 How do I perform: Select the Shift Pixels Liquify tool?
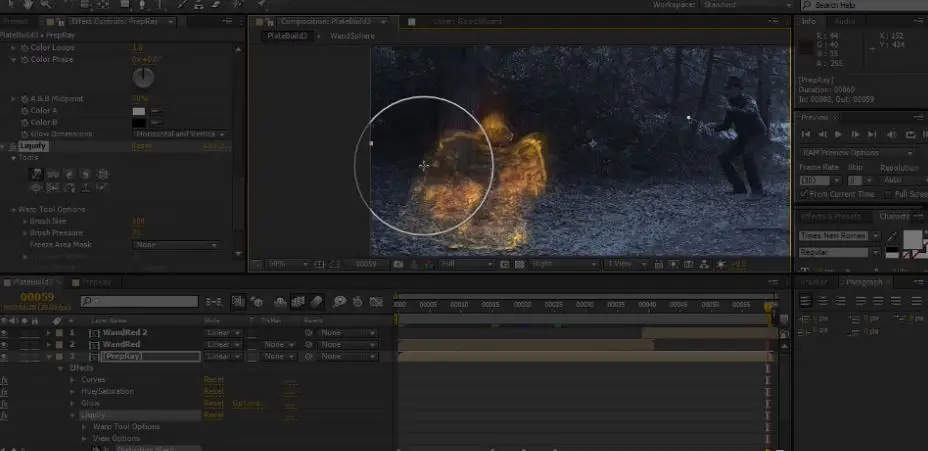pyautogui.click(x=53, y=188)
